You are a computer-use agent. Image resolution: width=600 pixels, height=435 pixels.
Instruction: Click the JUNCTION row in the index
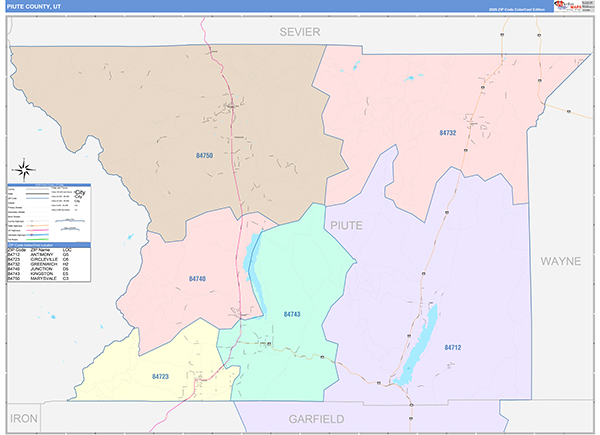click(x=49, y=269)
